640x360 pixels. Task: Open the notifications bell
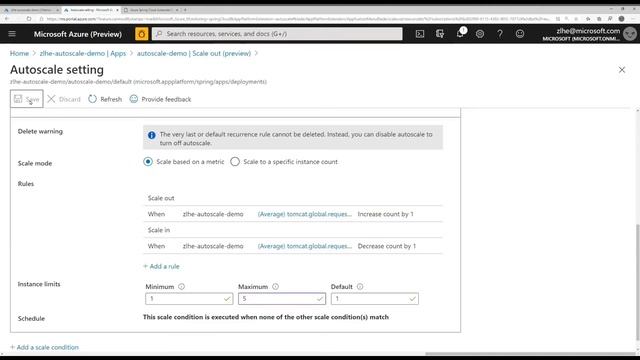coord(460,33)
